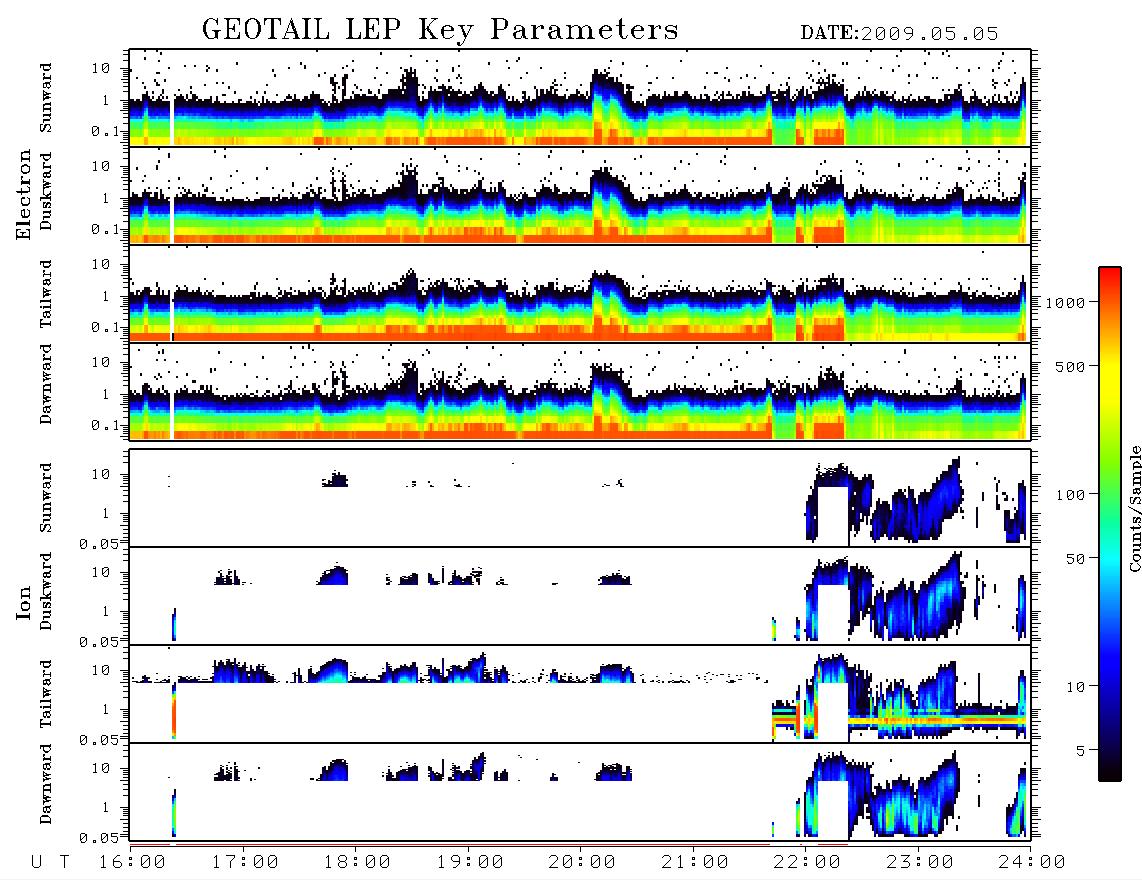Click the '500' color bar tick

1071,366
